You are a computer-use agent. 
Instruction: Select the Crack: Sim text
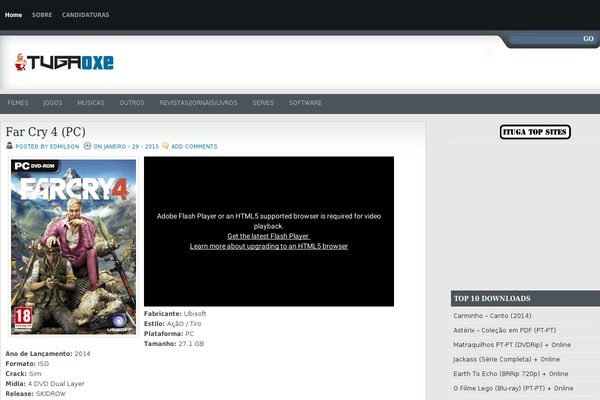click(23, 374)
